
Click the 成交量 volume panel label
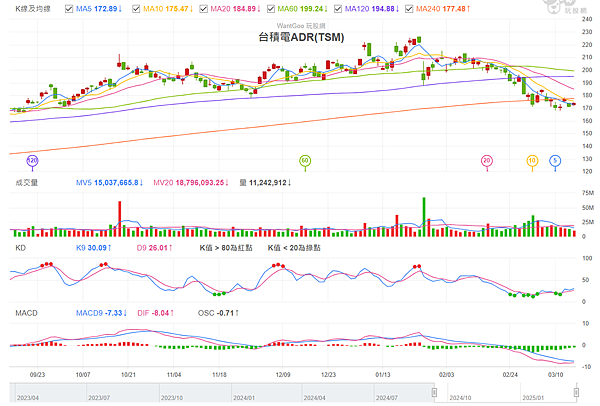27,183
